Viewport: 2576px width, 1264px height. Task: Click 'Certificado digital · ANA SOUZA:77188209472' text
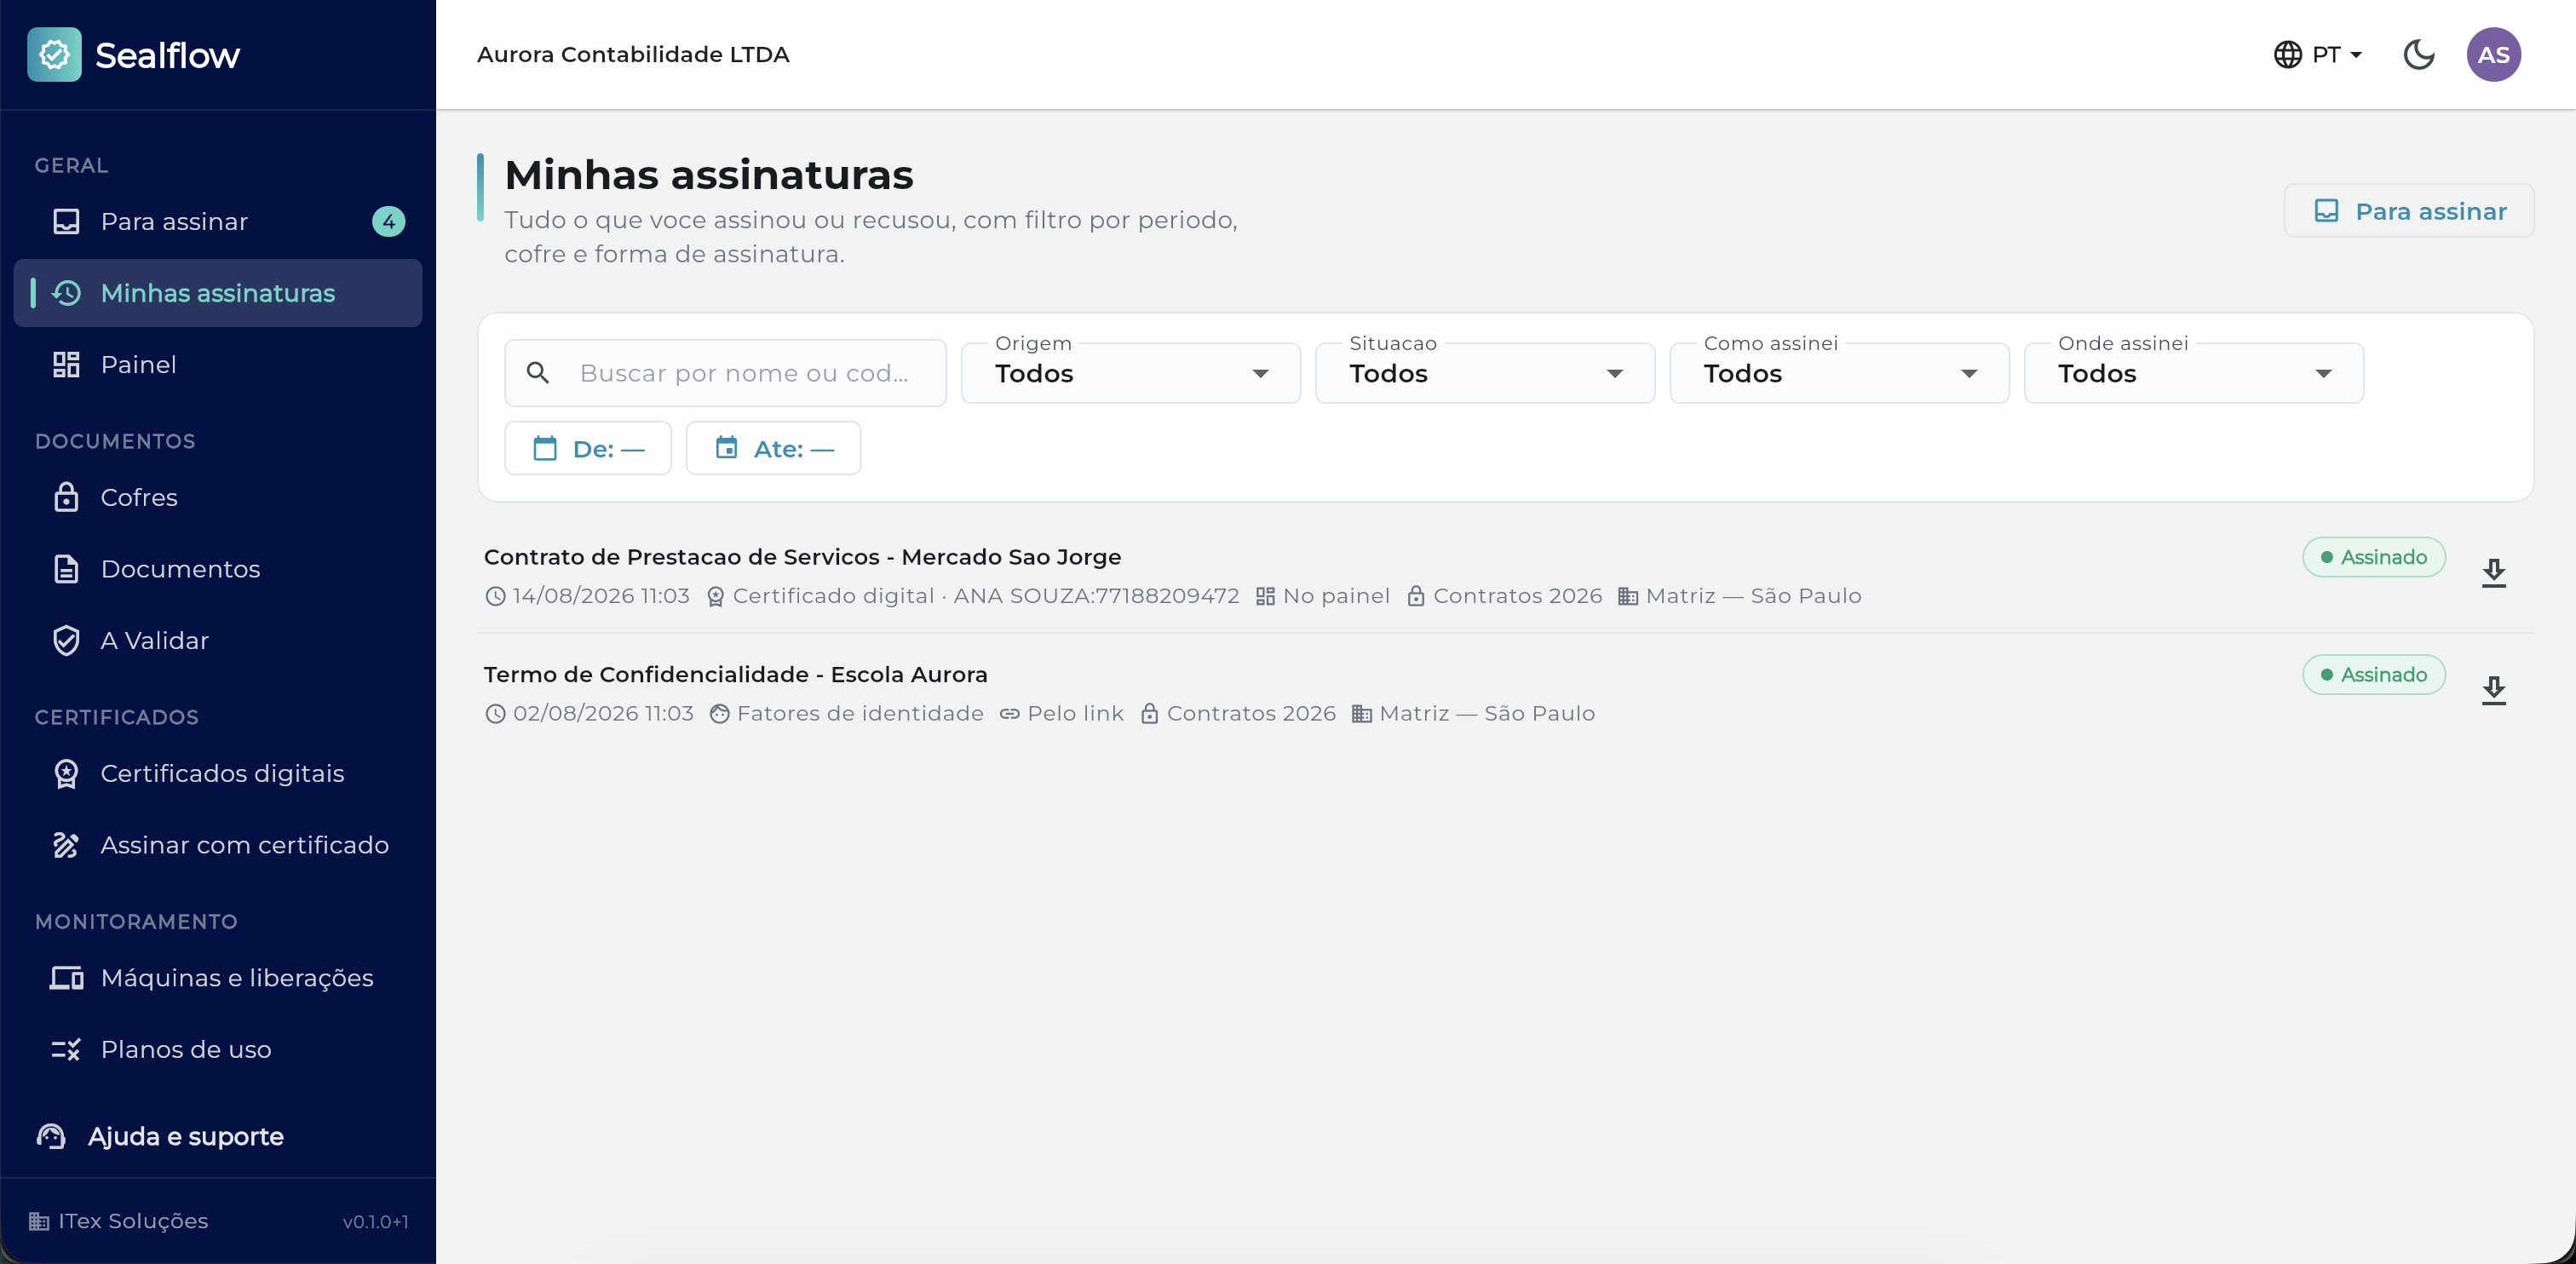tap(985, 596)
